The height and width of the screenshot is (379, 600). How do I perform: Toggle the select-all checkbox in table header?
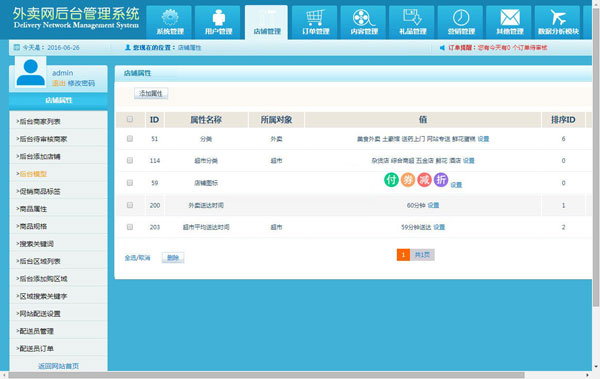[x=130, y=119]
